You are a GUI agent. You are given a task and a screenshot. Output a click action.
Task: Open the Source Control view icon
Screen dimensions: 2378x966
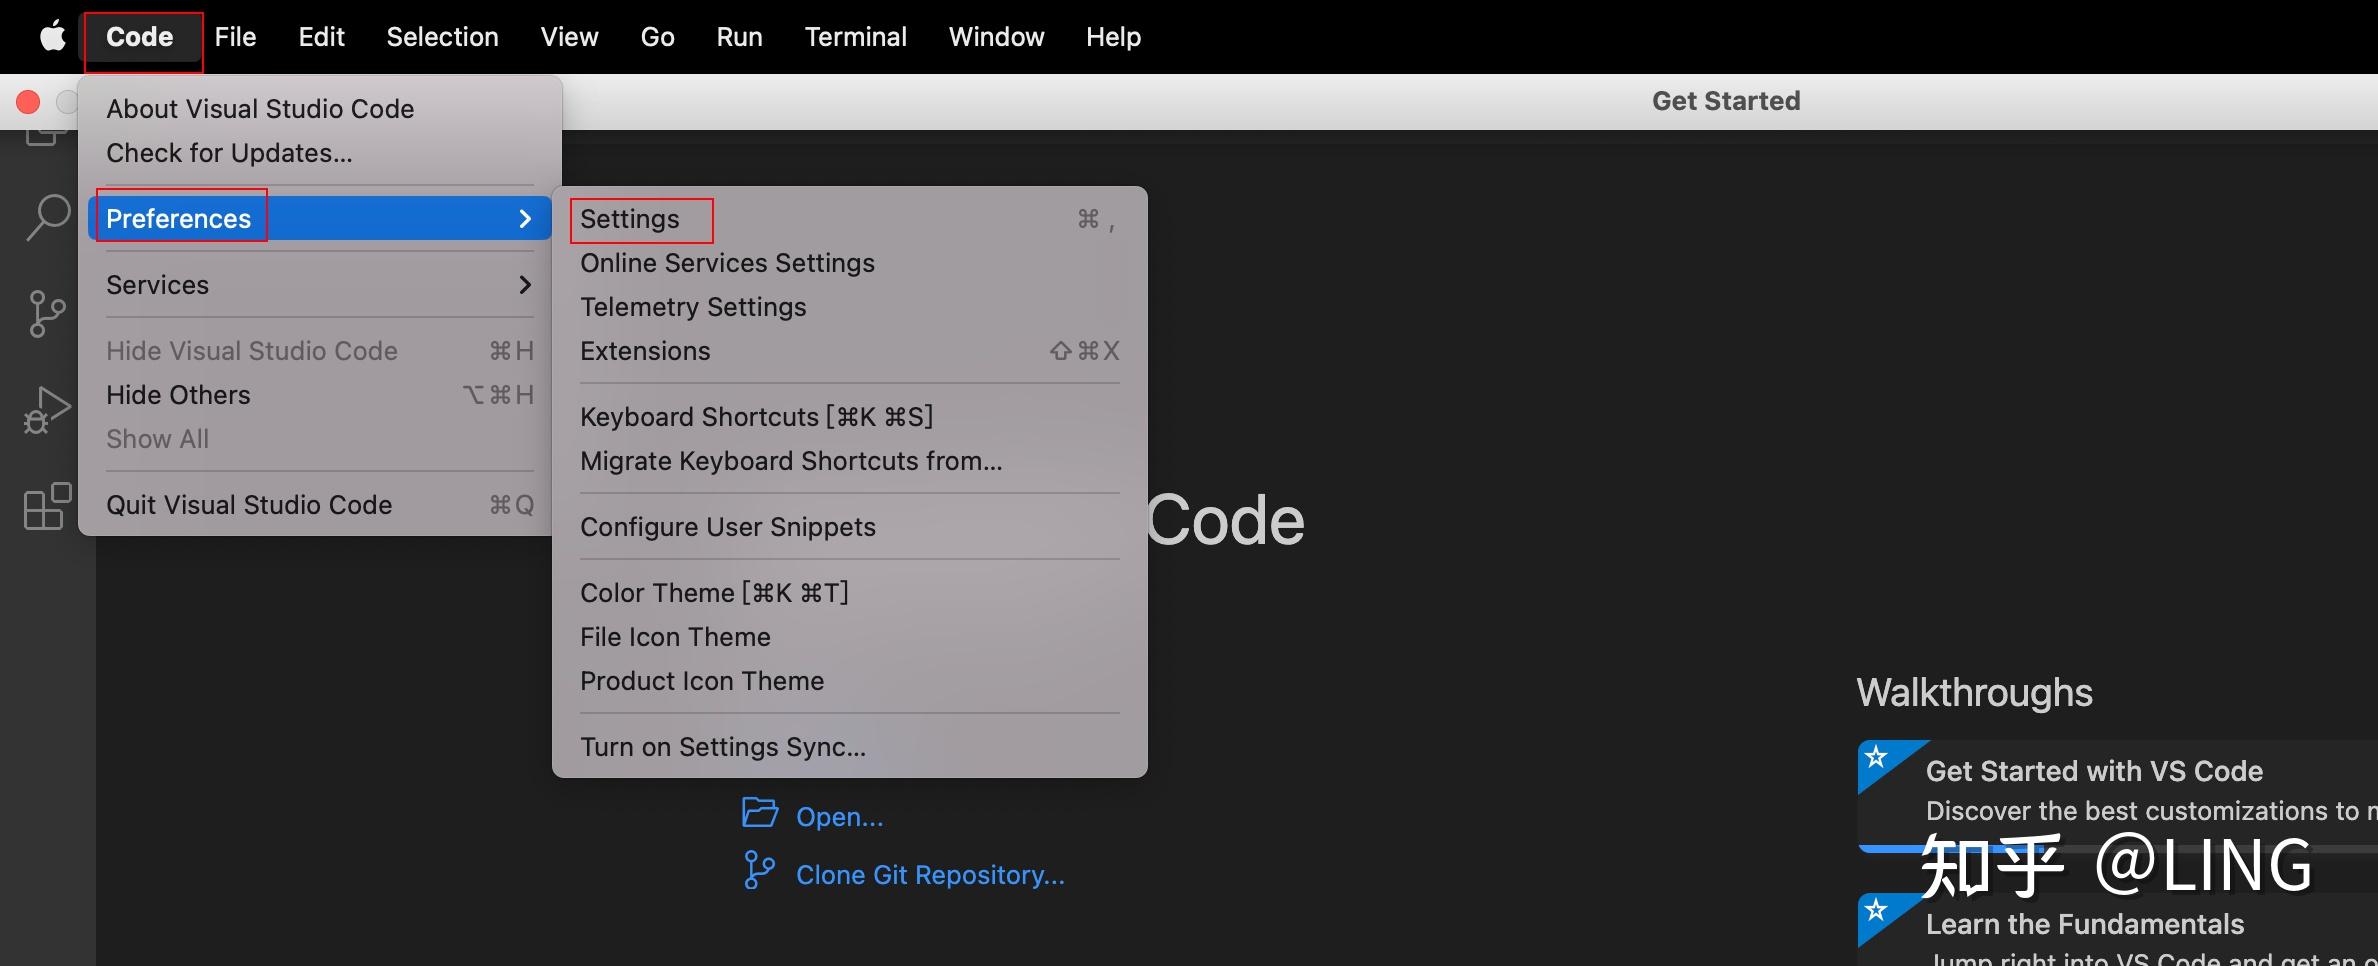pos(47,314)
